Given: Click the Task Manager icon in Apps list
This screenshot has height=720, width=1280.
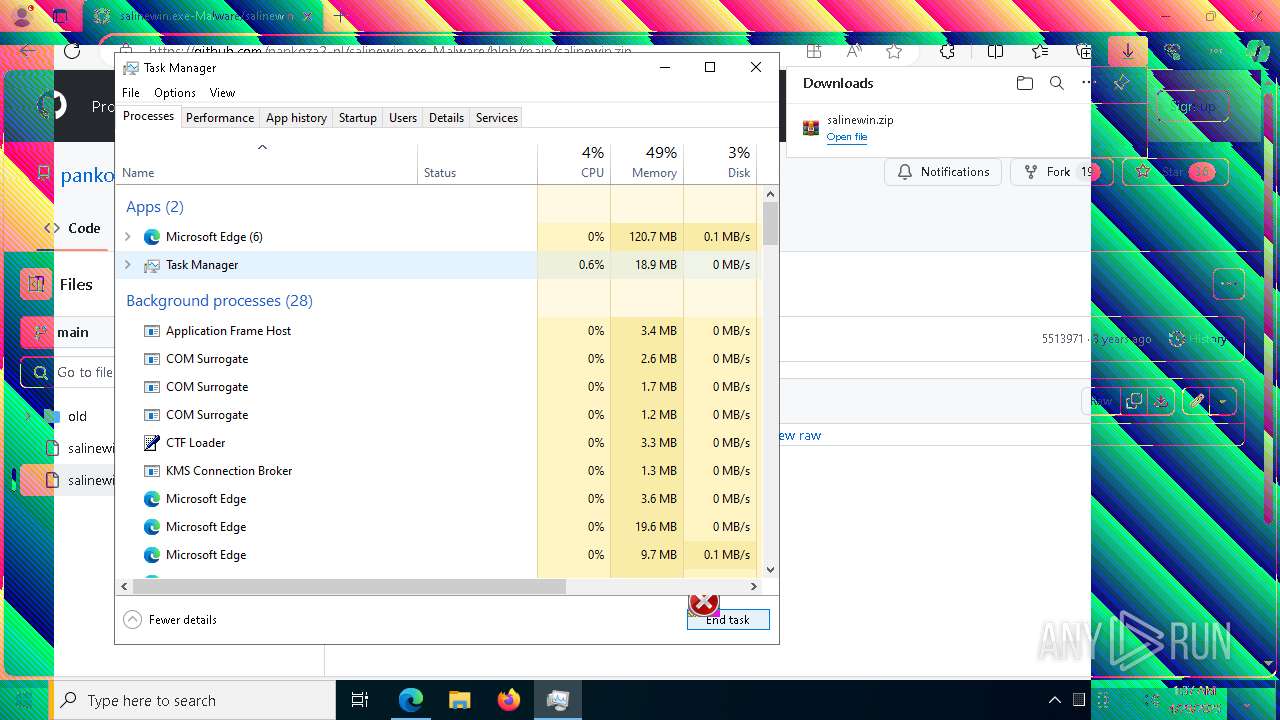Looking at the screenshot, I should (x=152, y=265).
